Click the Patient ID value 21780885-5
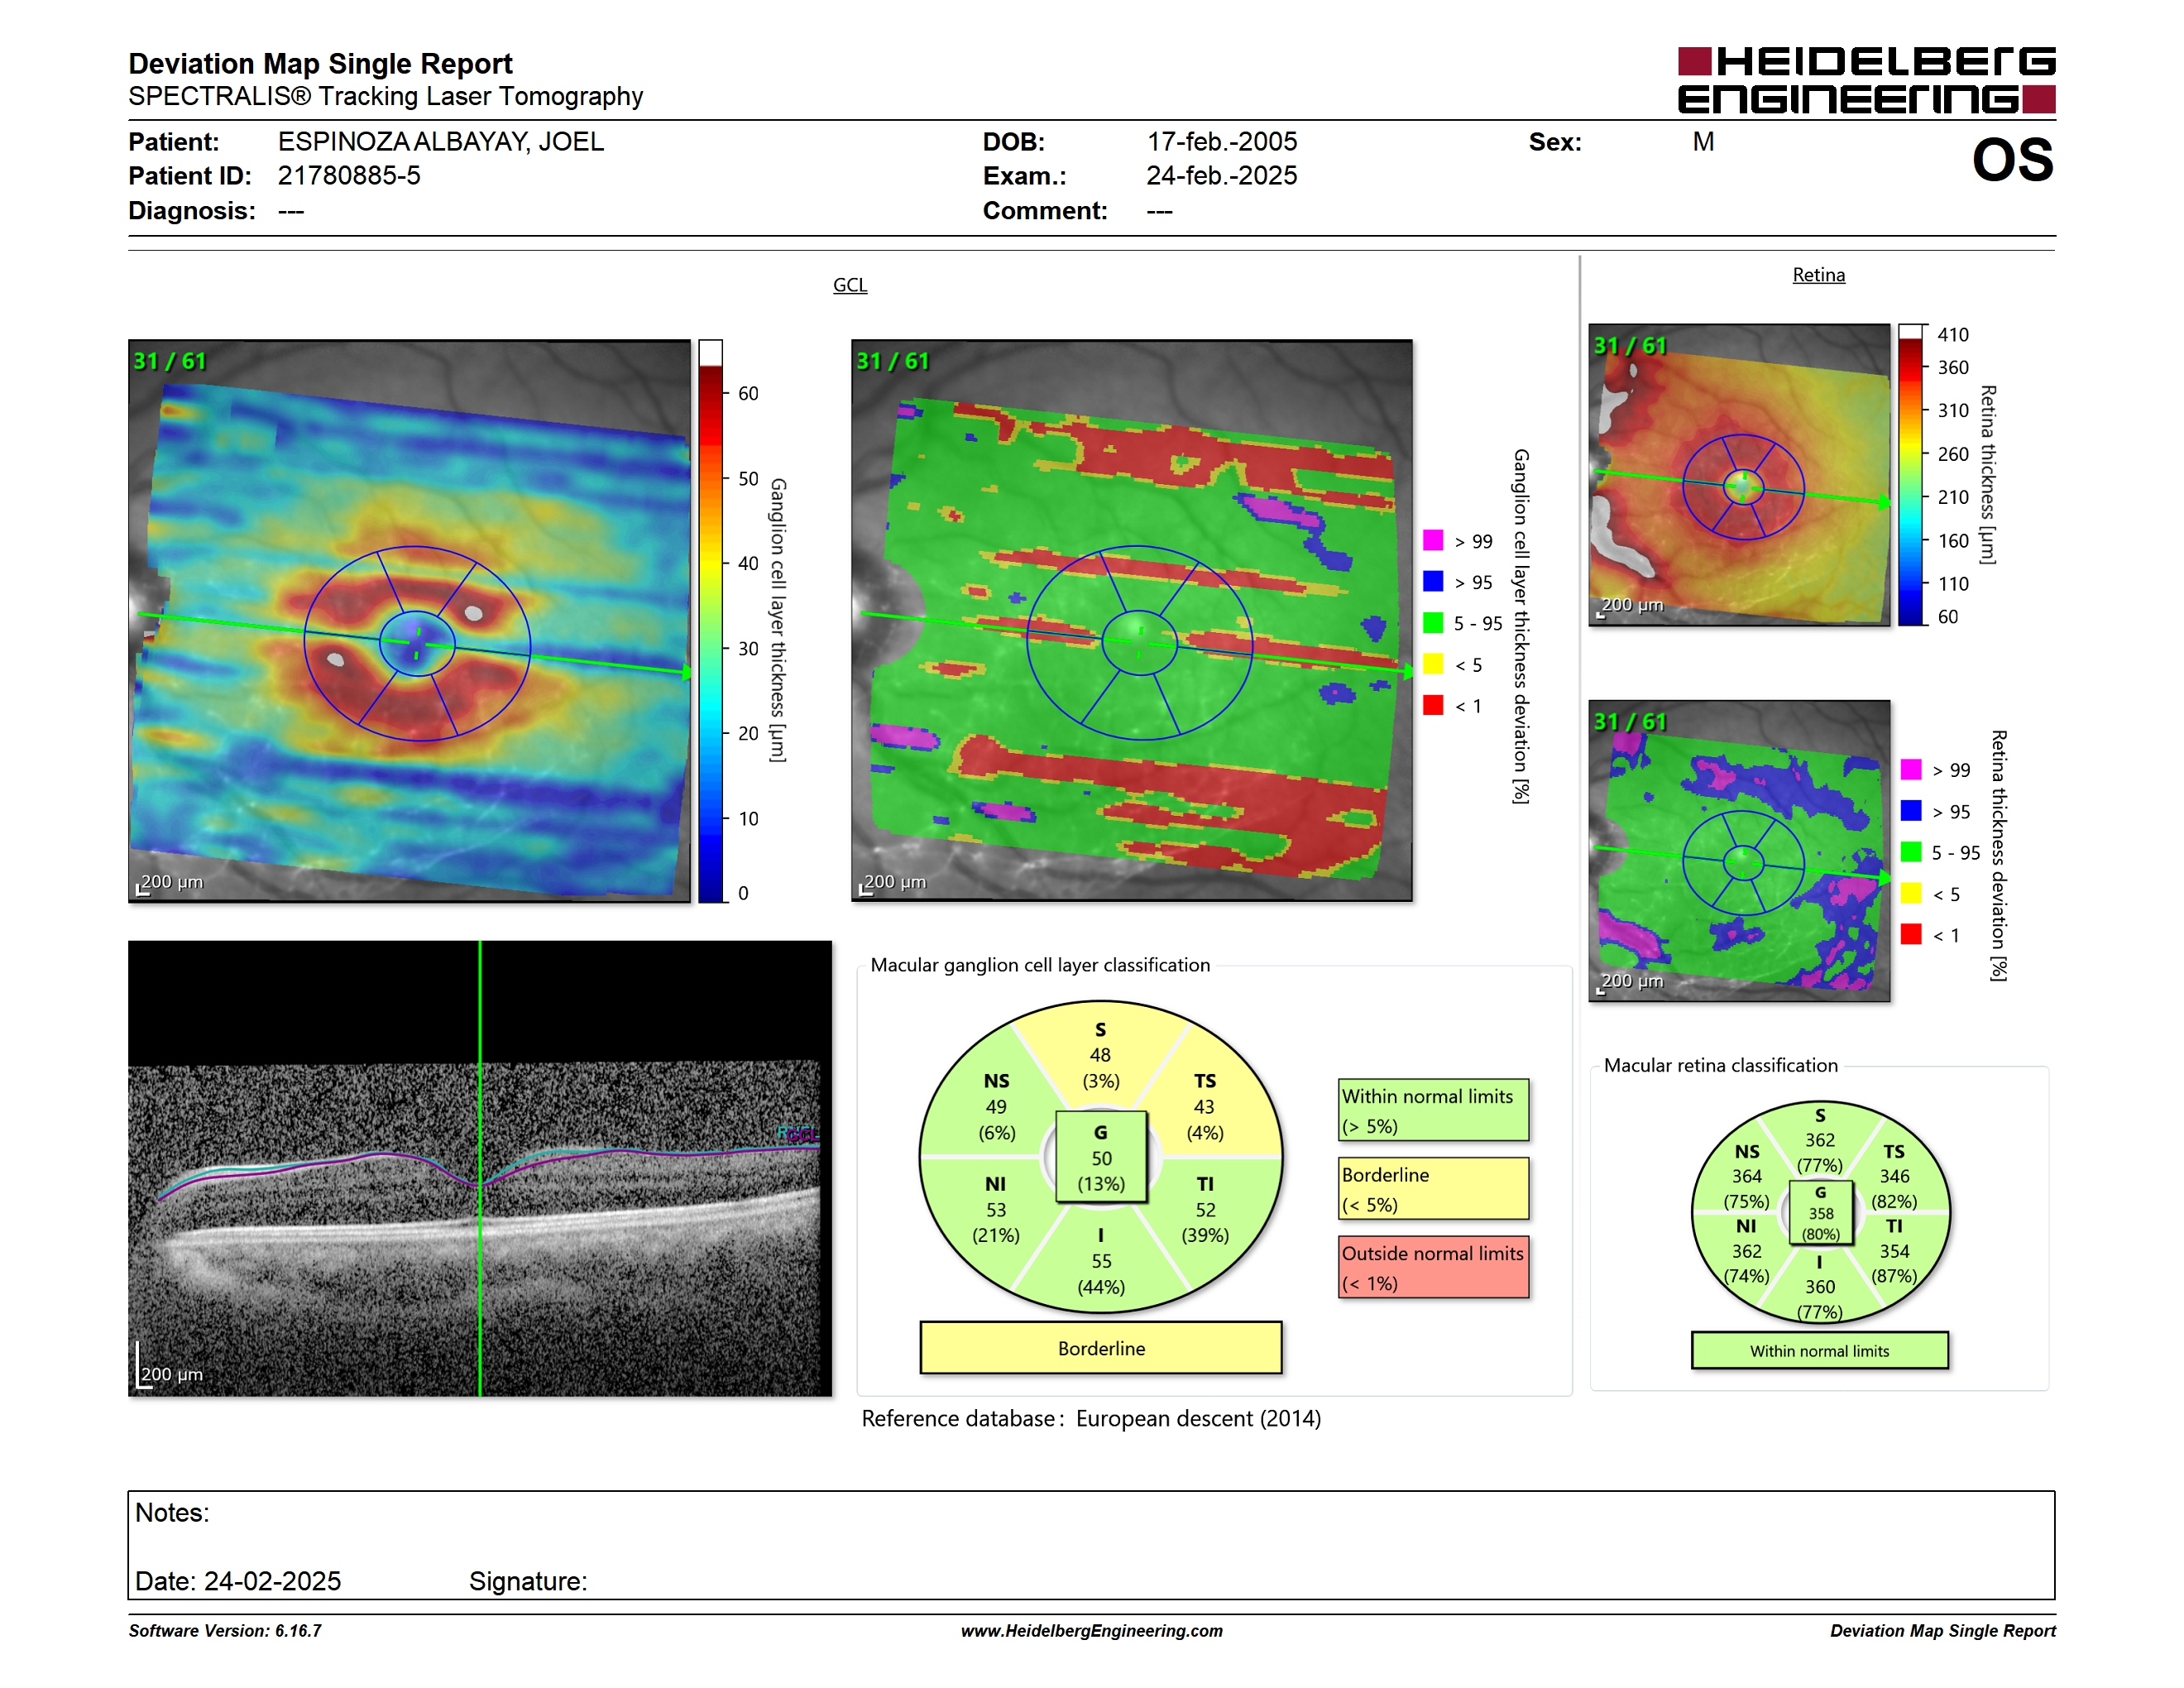Screen dimensions: 2184x1688 point(349,176)
